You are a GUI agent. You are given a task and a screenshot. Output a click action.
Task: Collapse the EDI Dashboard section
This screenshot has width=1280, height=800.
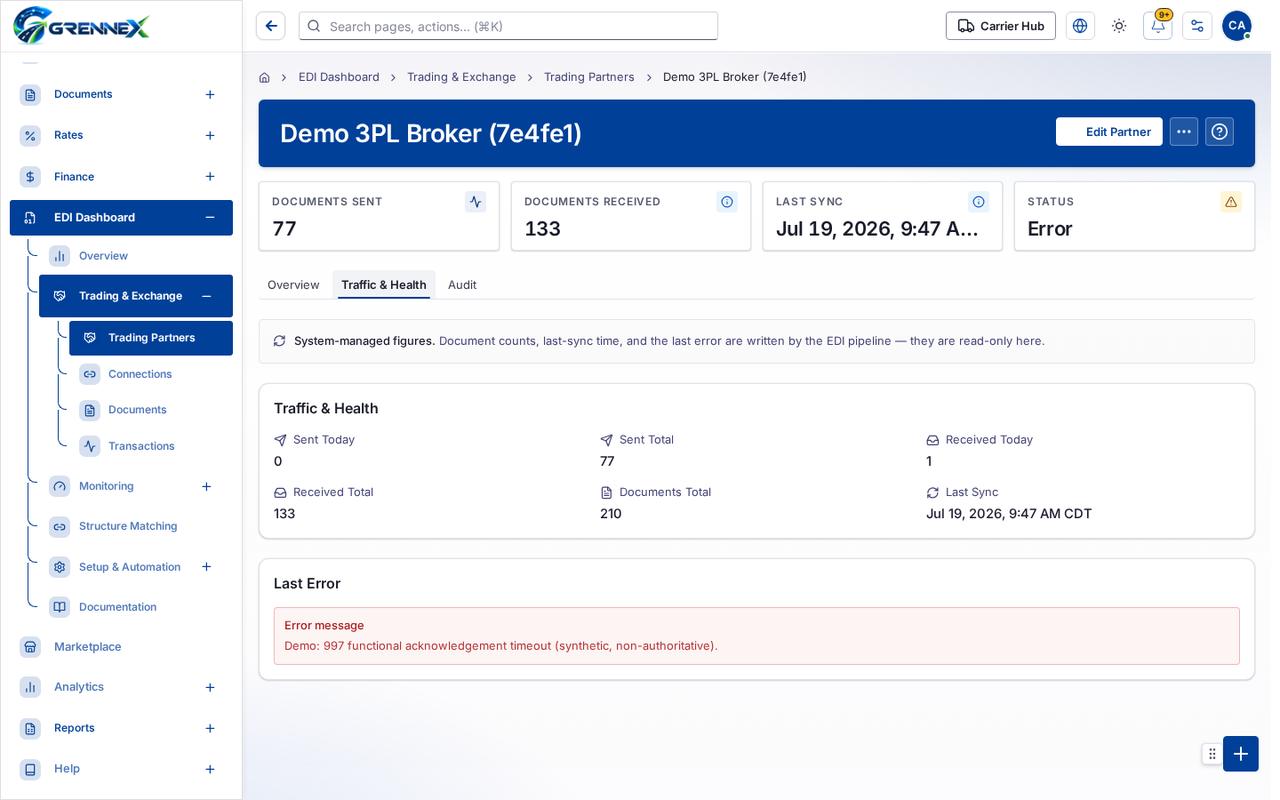210,218
